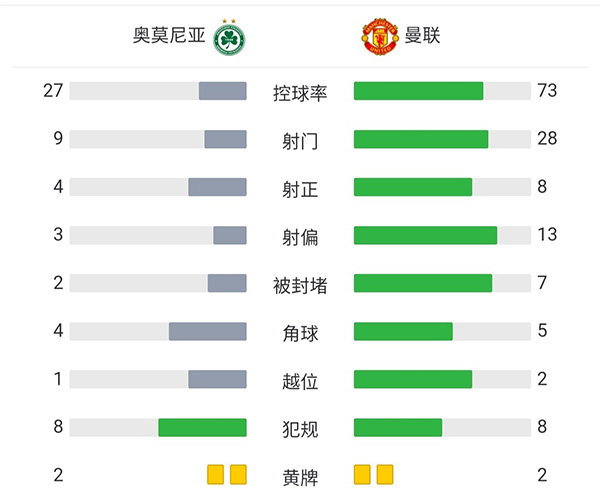Open the 奥莫尼亚 team name
Viewport: 600px width, 500px height.
click(x=171, y=36)
